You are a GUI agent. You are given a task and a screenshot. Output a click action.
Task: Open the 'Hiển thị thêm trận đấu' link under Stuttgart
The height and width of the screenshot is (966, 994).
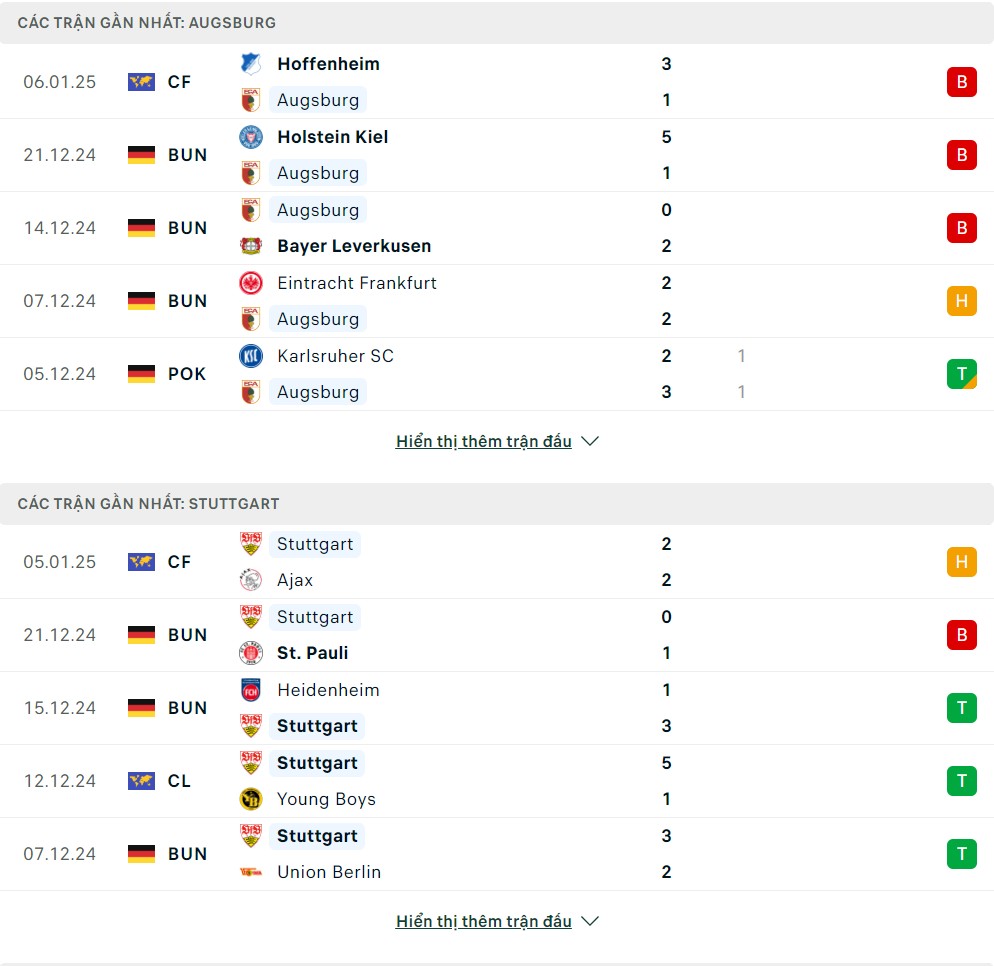pos(484,921)
